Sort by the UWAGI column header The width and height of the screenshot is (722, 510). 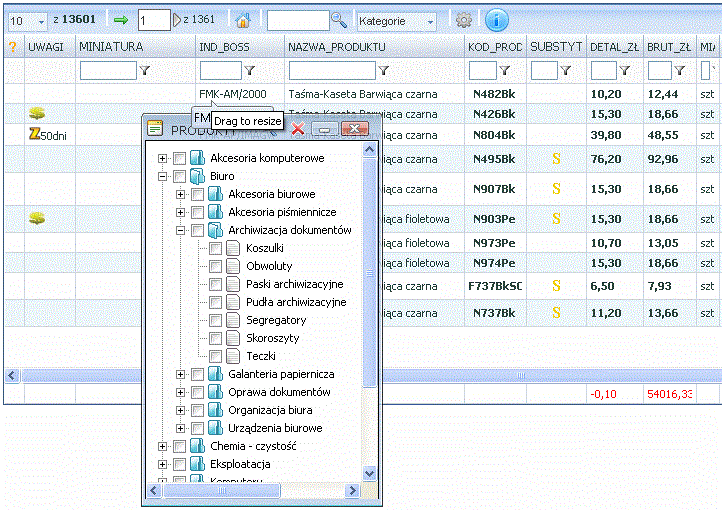[46, 46]
